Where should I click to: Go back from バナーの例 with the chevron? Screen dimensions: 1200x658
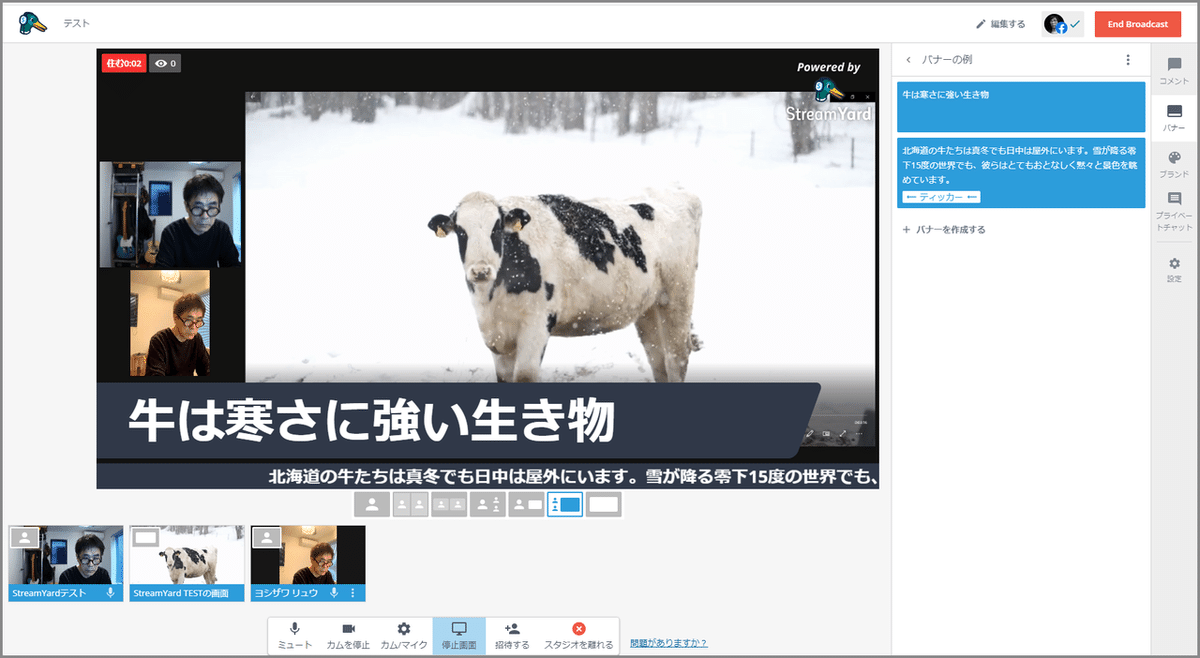pyautogui.click(x=908, y=60)
